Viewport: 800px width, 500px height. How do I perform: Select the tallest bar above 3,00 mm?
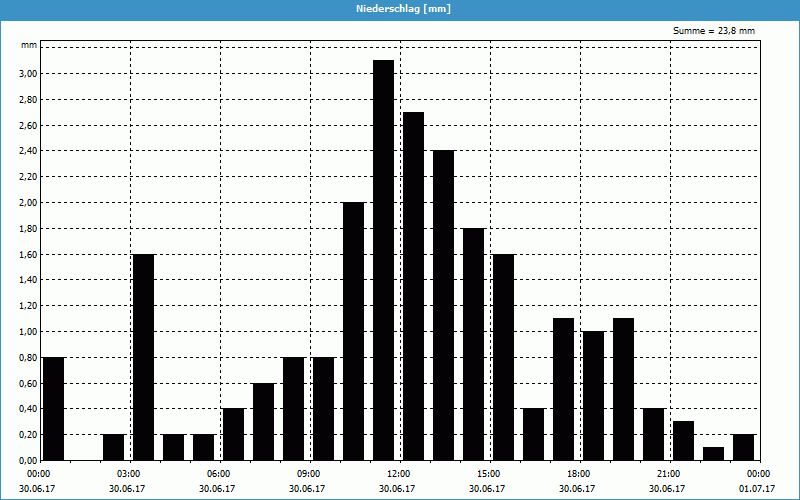(x=383, y=260)
